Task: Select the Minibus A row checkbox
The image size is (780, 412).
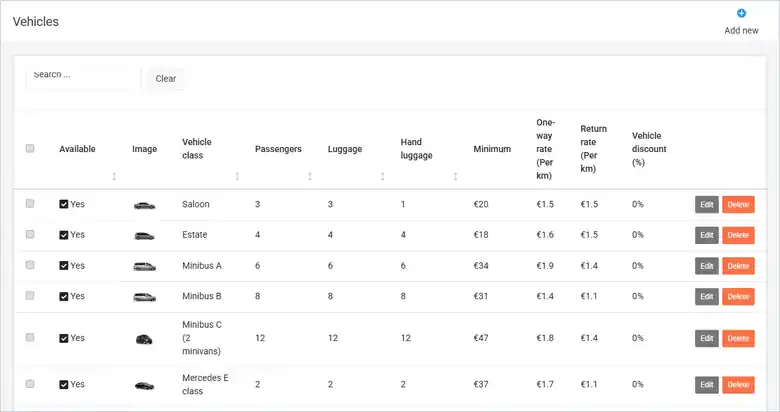Action: click(x=30, y=265)
